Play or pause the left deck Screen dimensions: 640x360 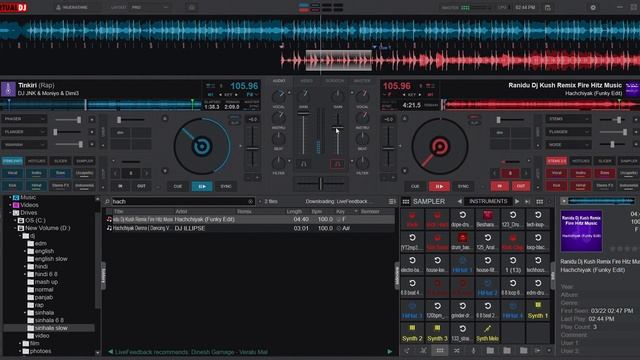tap(202, 186)
